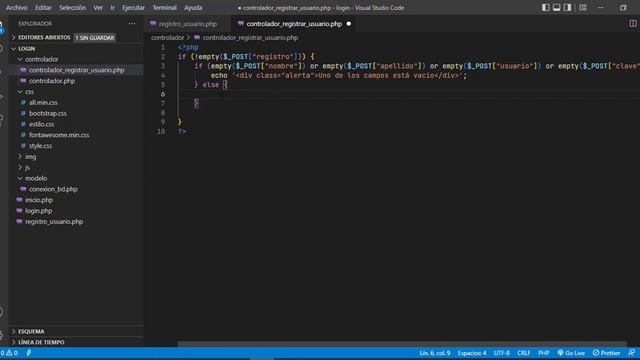Open Ejecutar menu

tap(133, 8)
